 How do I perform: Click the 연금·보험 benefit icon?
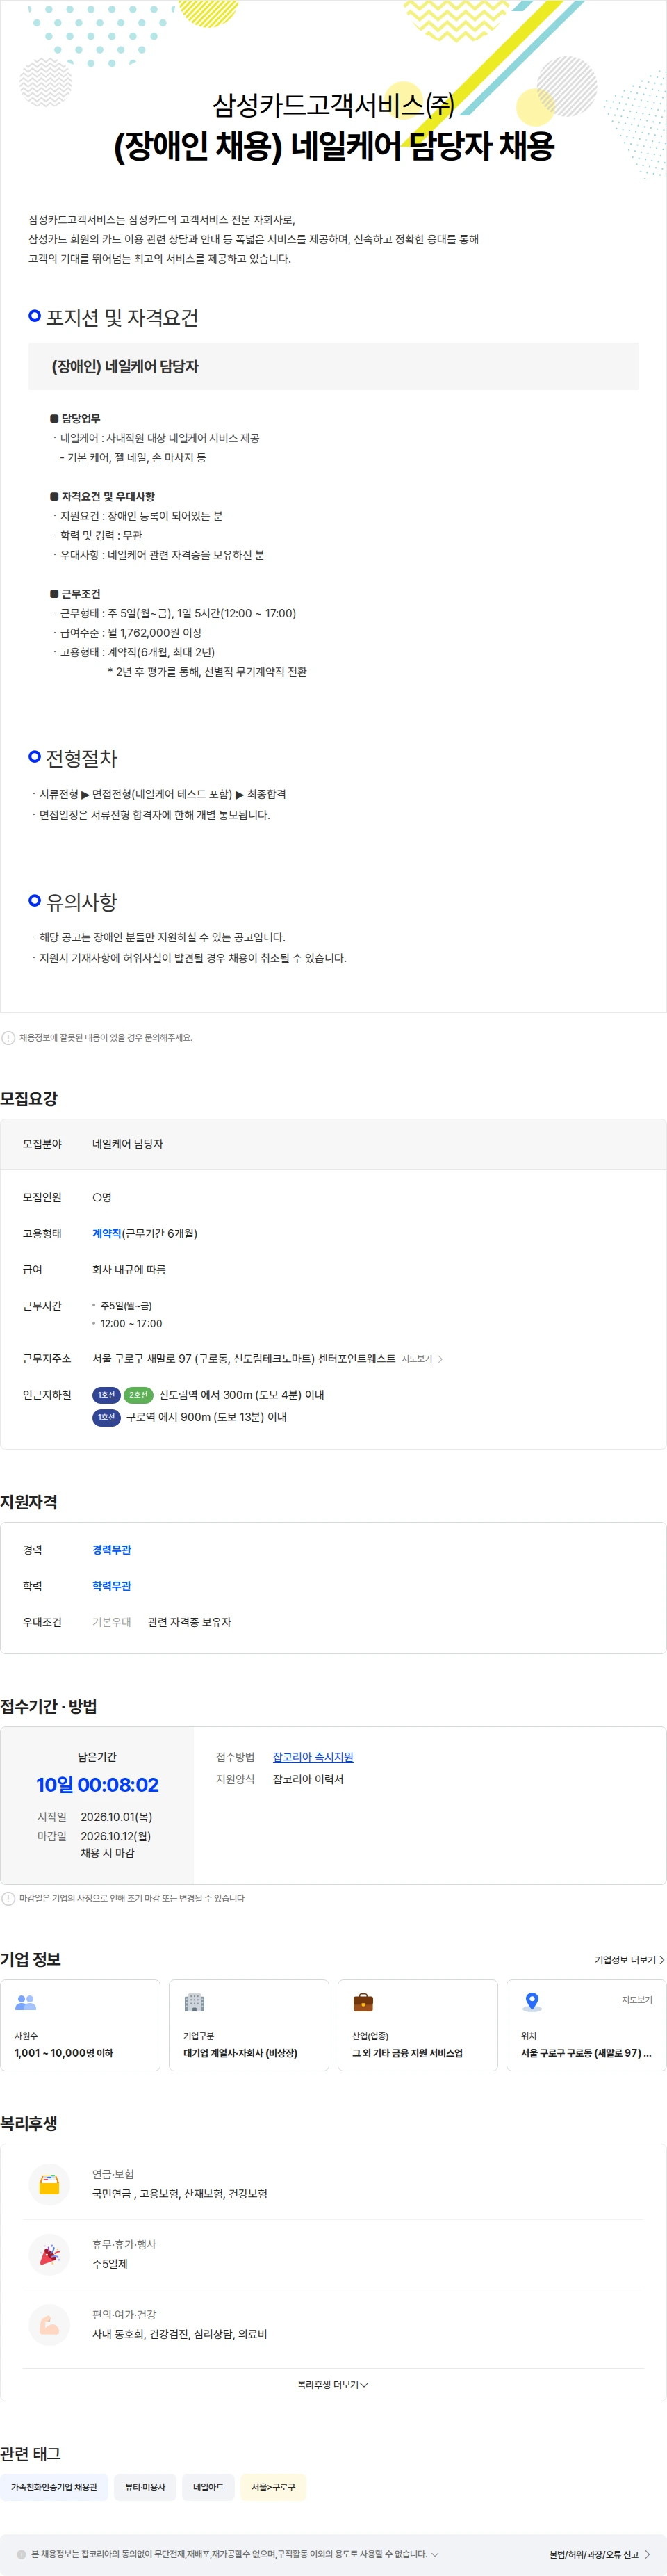coord(49,2184)
